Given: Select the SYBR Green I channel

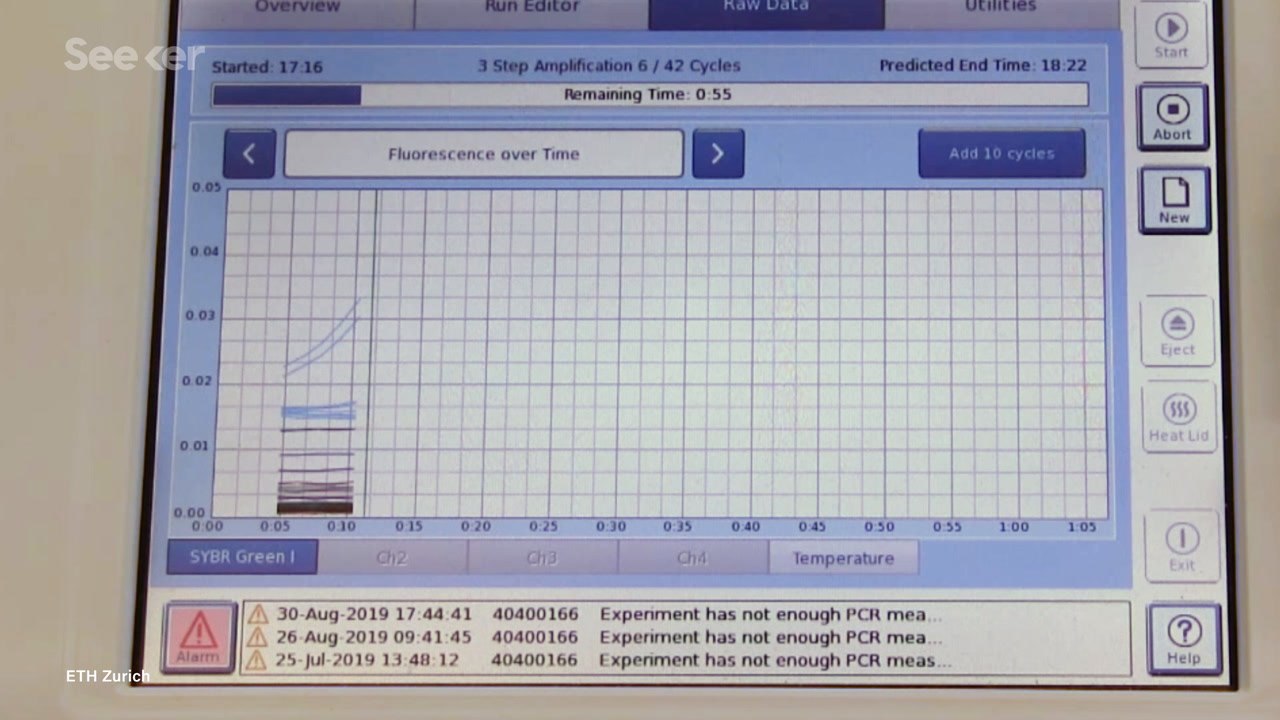Looking at the screenshot, I should (242, 557).
